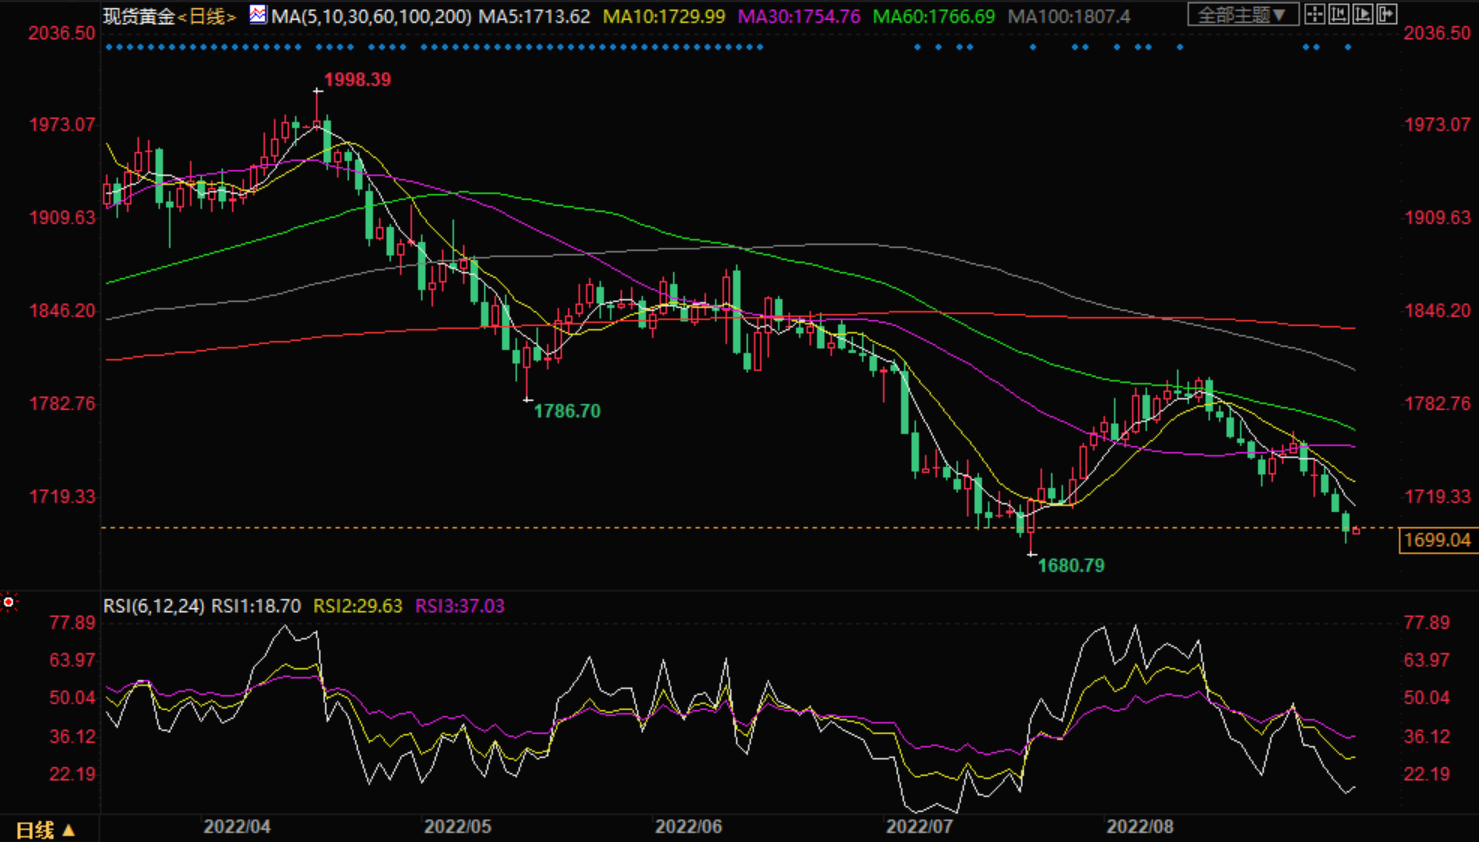This screenshot has height=842, width=1479.
Task: Click the crosshair cursor icon
Action: coord(1315,14)
